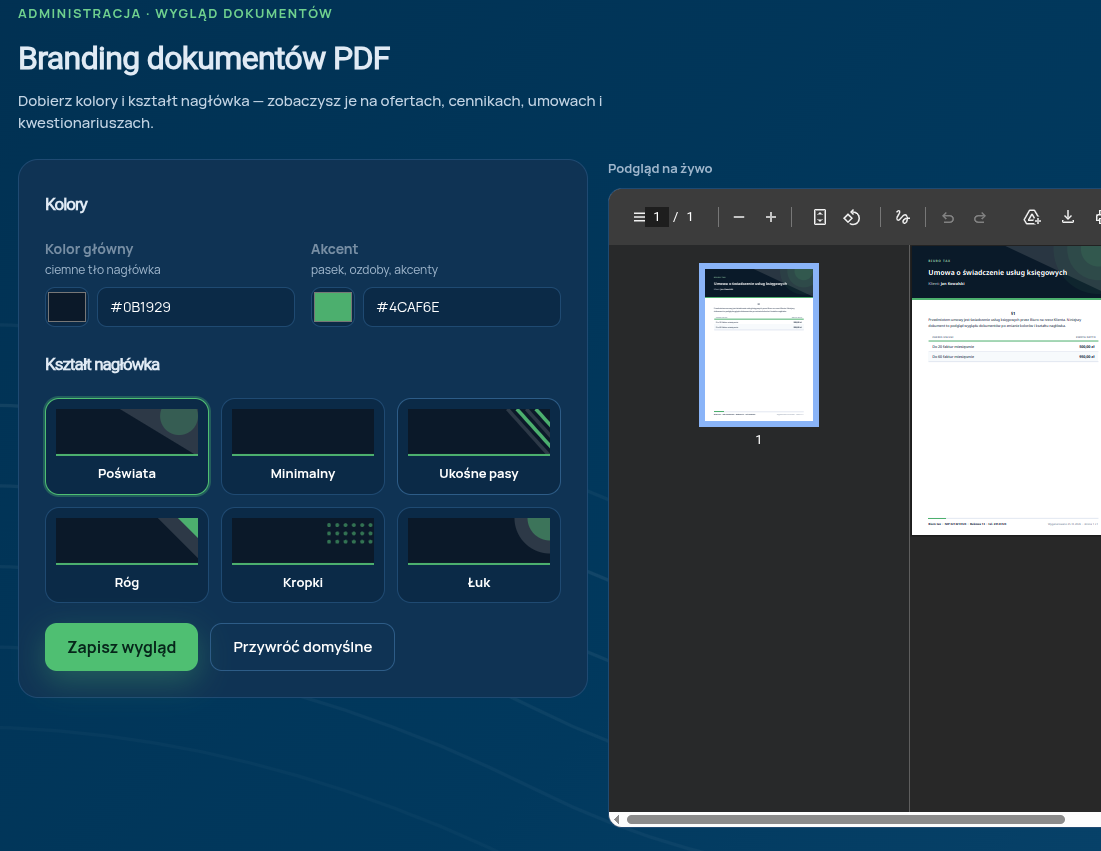The height and width of the screenshot is (851, 1101).
Task: Edit the #0B1929 hex color field
Action: coord(196,307)
